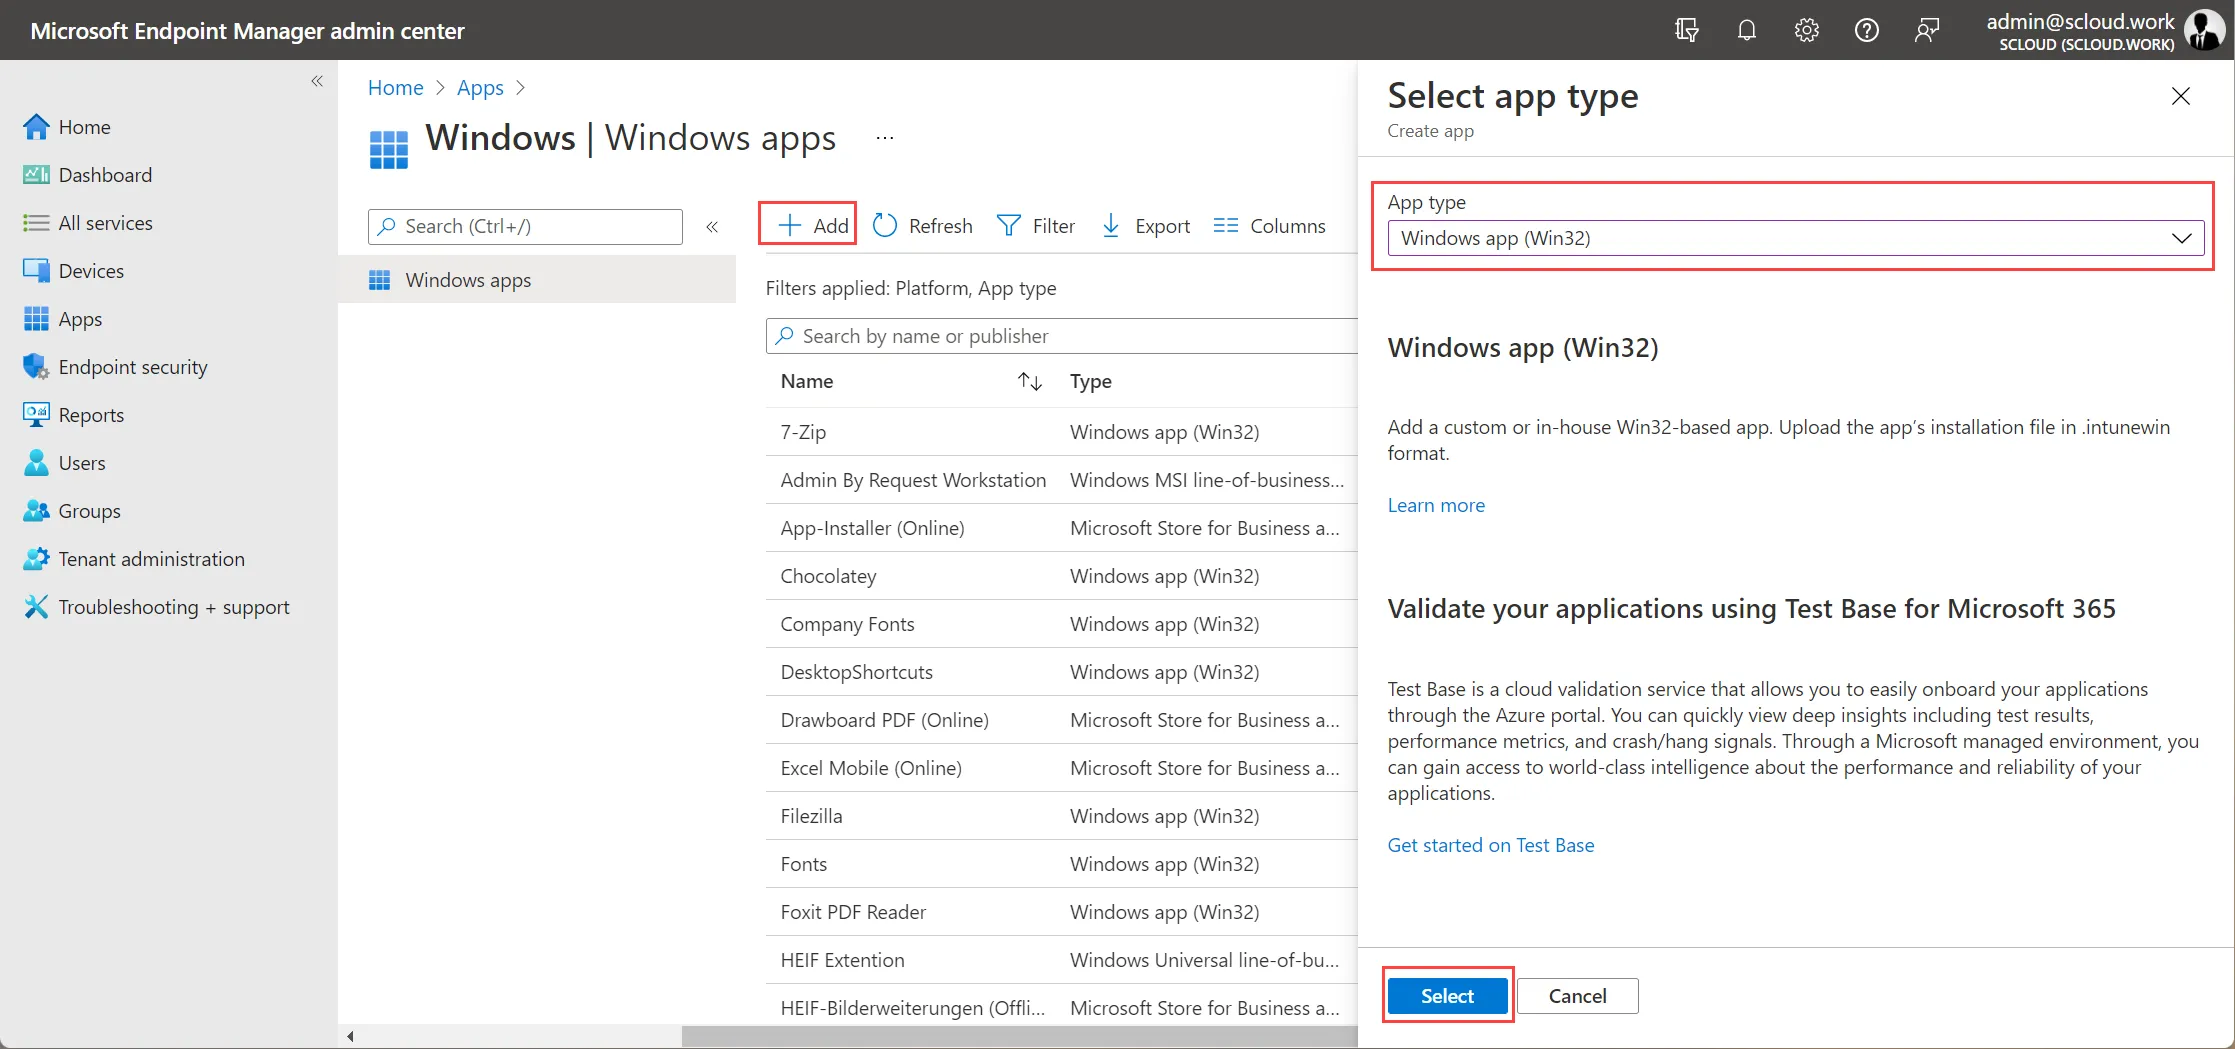The height and width of the screenshot is (1049, 2235).
Task: Open the Company Fonts app
Action: (1062, 624)
